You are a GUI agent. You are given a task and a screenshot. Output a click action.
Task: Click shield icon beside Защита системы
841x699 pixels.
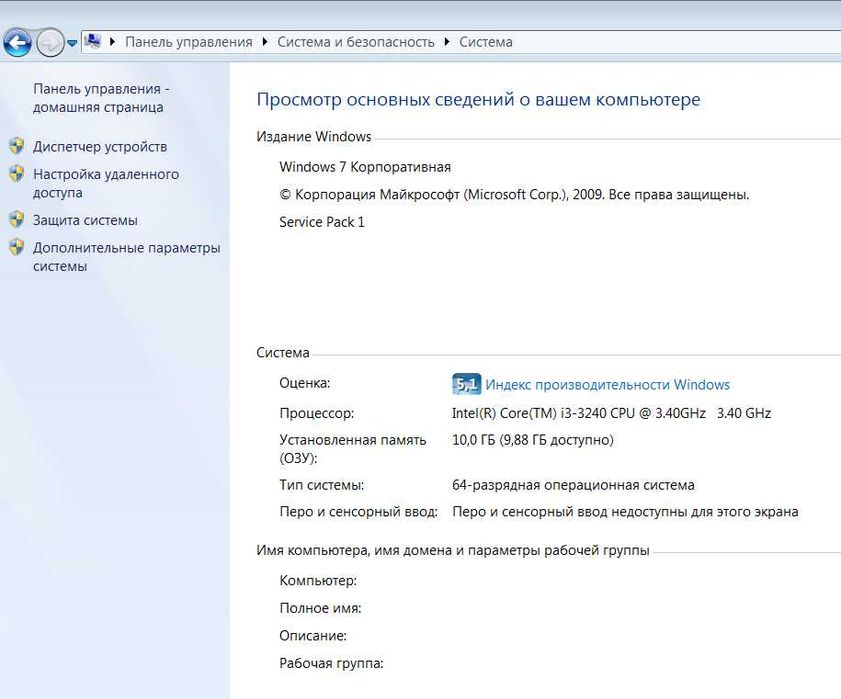click(17, 219)
